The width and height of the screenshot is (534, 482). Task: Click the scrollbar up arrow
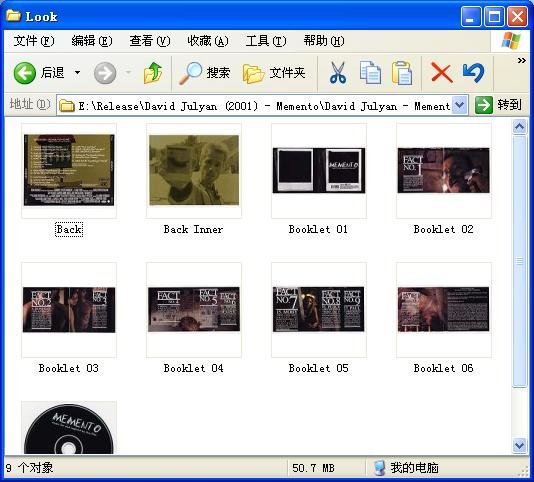[519, 127]
